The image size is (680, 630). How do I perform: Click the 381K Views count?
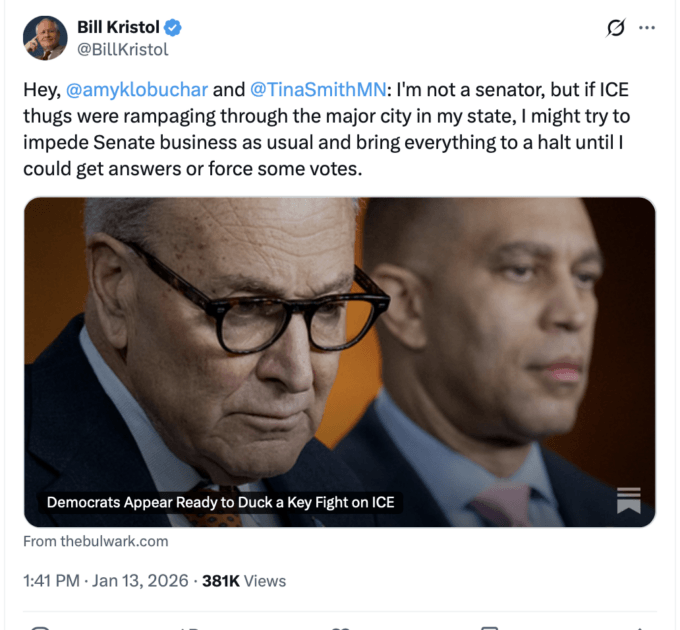click(x=244, y=580)
